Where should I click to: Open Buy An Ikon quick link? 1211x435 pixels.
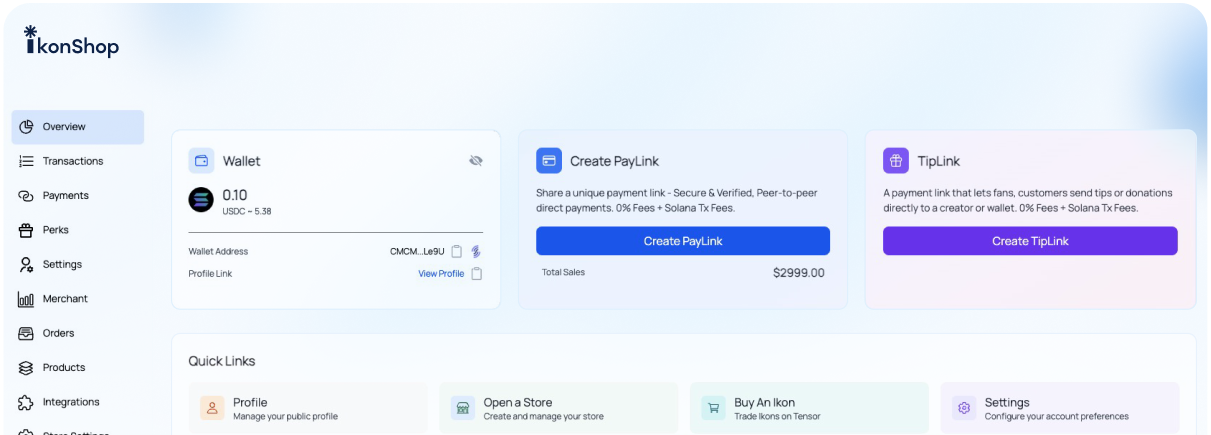[x=809, y=408]
